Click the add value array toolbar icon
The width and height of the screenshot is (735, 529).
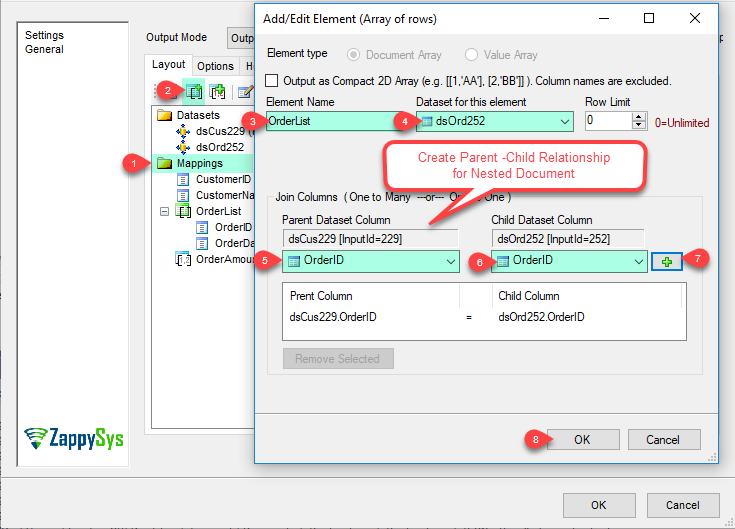217,91
